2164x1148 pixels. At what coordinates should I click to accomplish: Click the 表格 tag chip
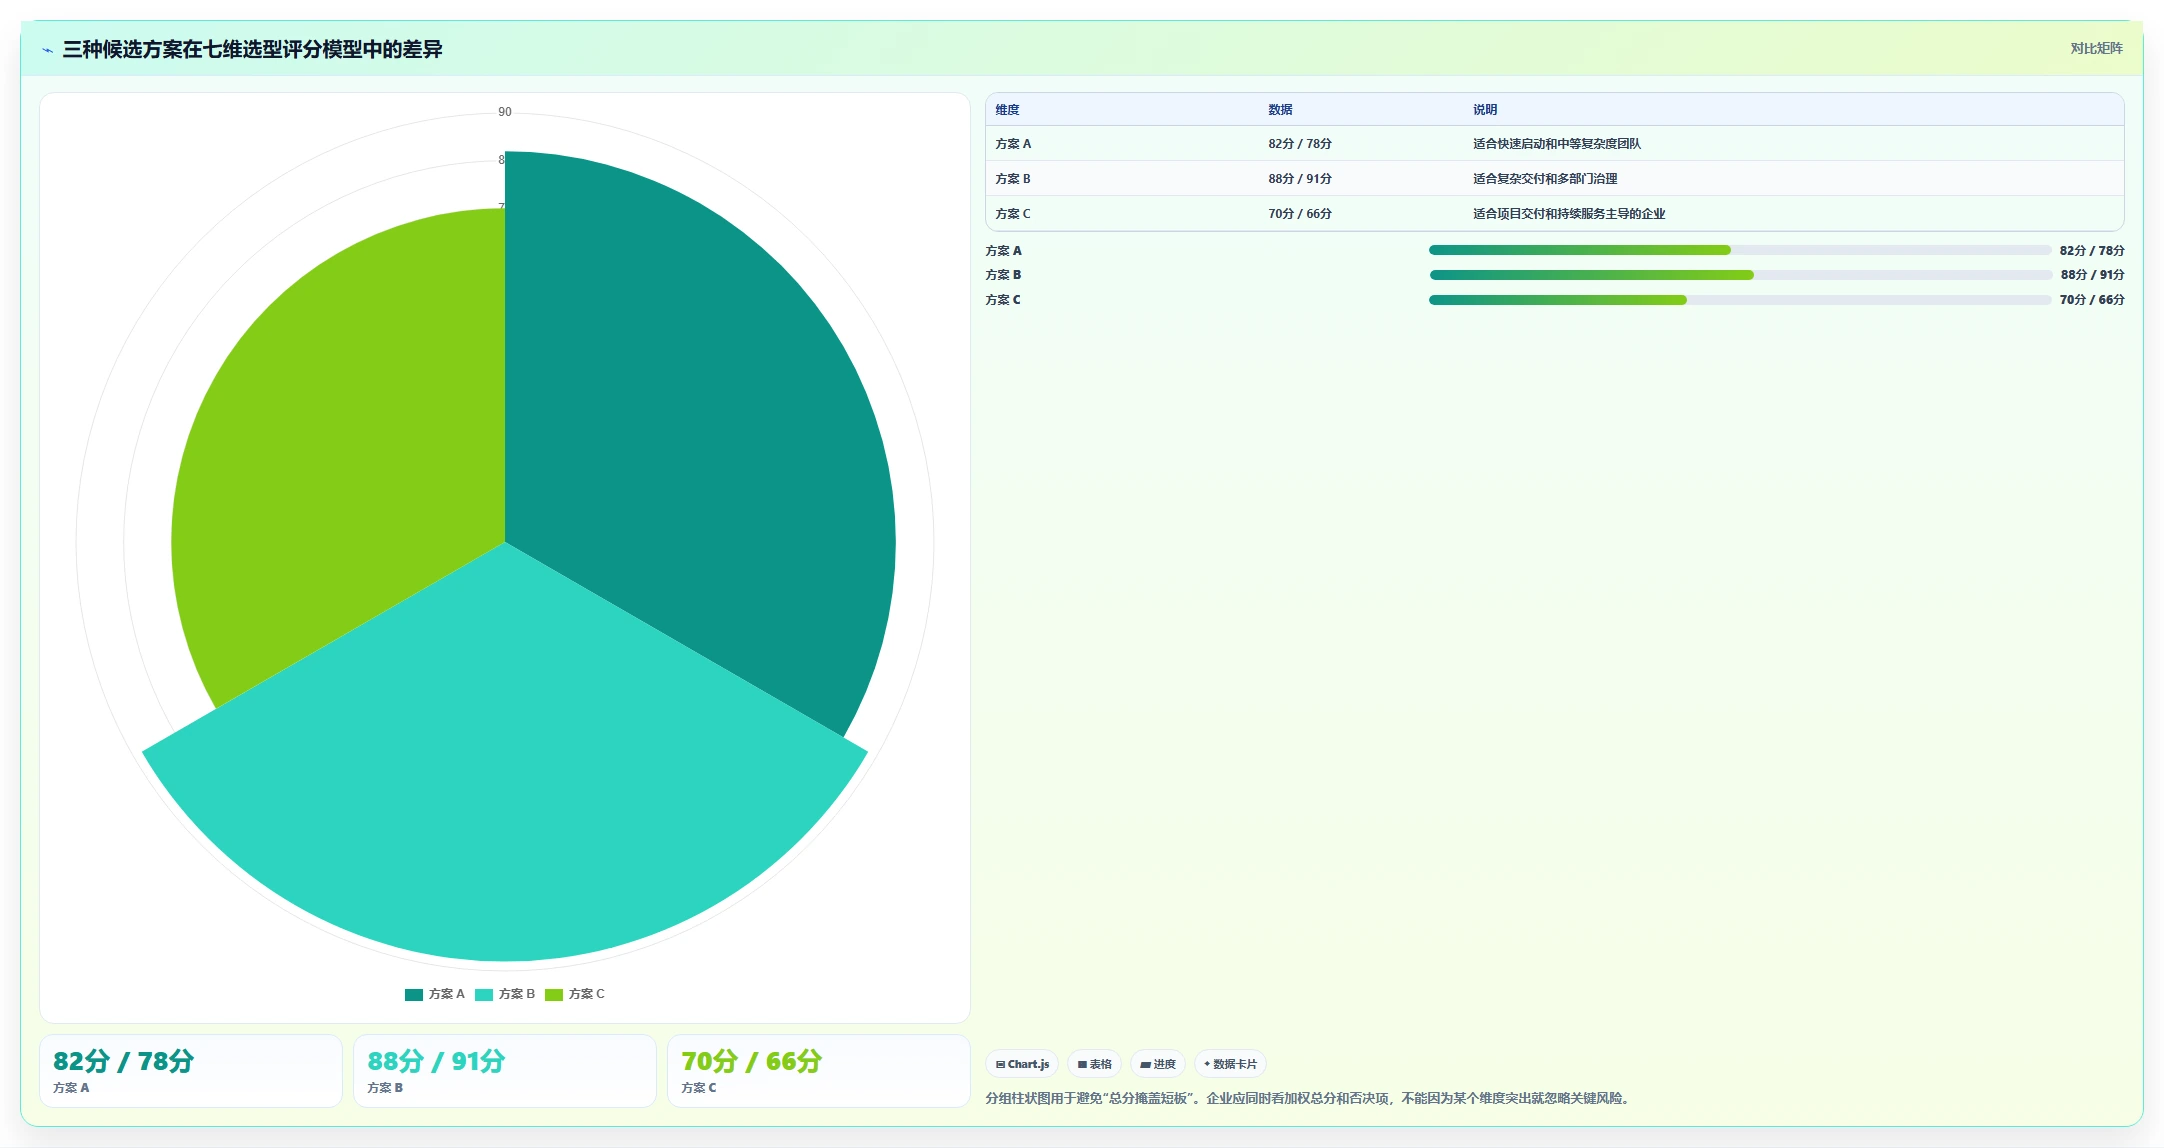[x=1095, y=1064]
